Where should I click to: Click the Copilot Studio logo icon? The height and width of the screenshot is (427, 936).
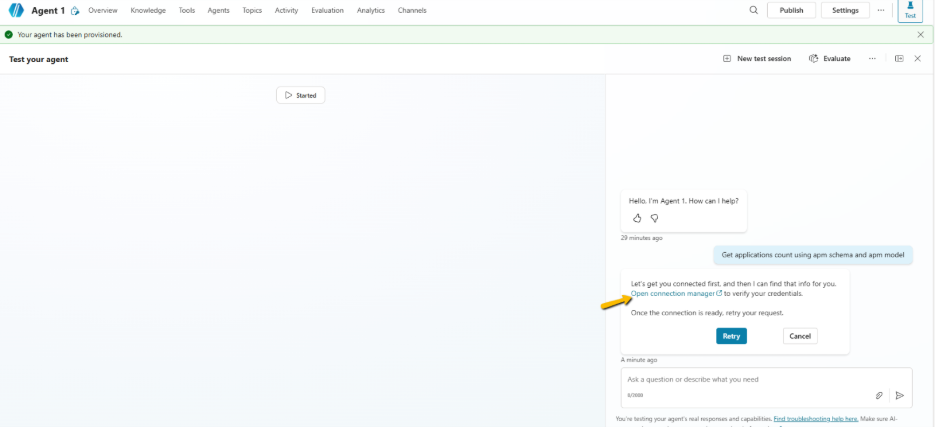coord(16,10)
